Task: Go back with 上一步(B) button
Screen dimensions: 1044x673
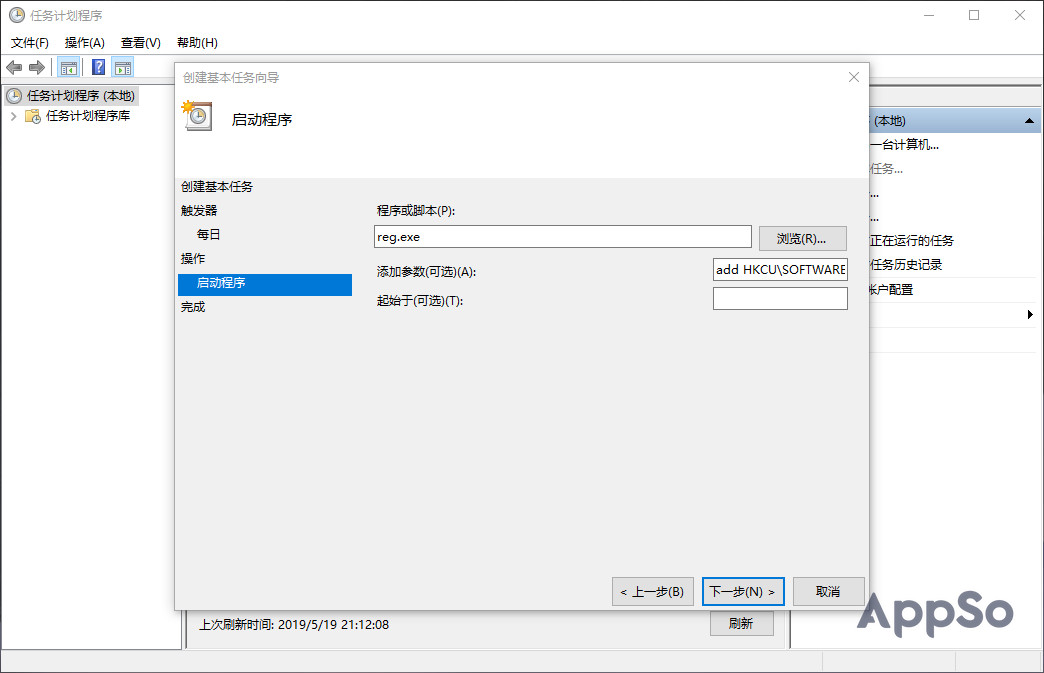Action: pyautogui.click(x=652, y=592)
